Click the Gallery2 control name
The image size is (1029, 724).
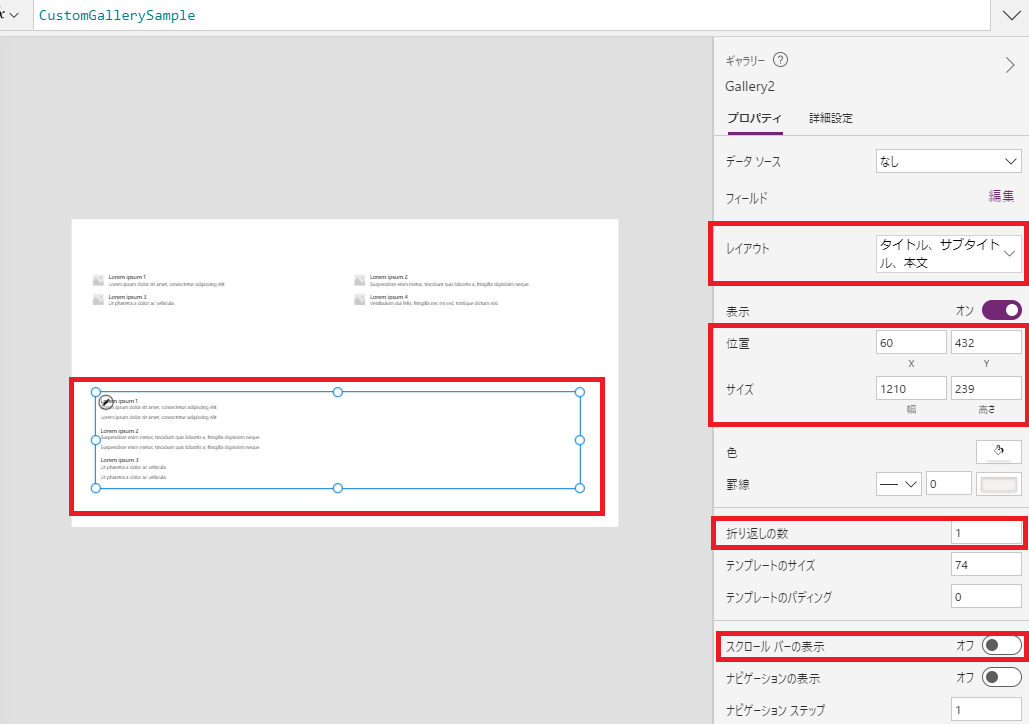tap(749, 86)
